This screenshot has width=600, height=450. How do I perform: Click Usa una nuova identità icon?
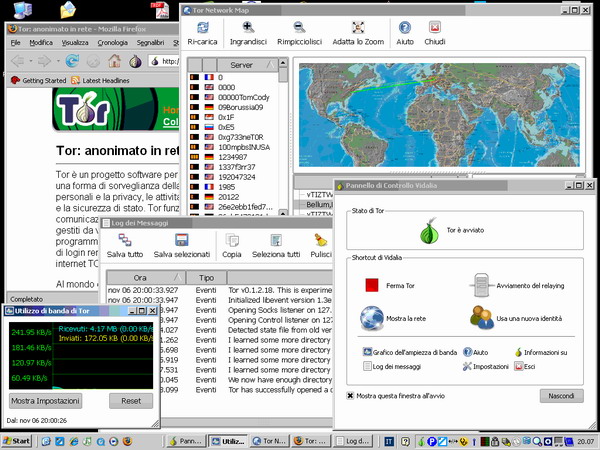pyautogui.click(x=482, y=317)
